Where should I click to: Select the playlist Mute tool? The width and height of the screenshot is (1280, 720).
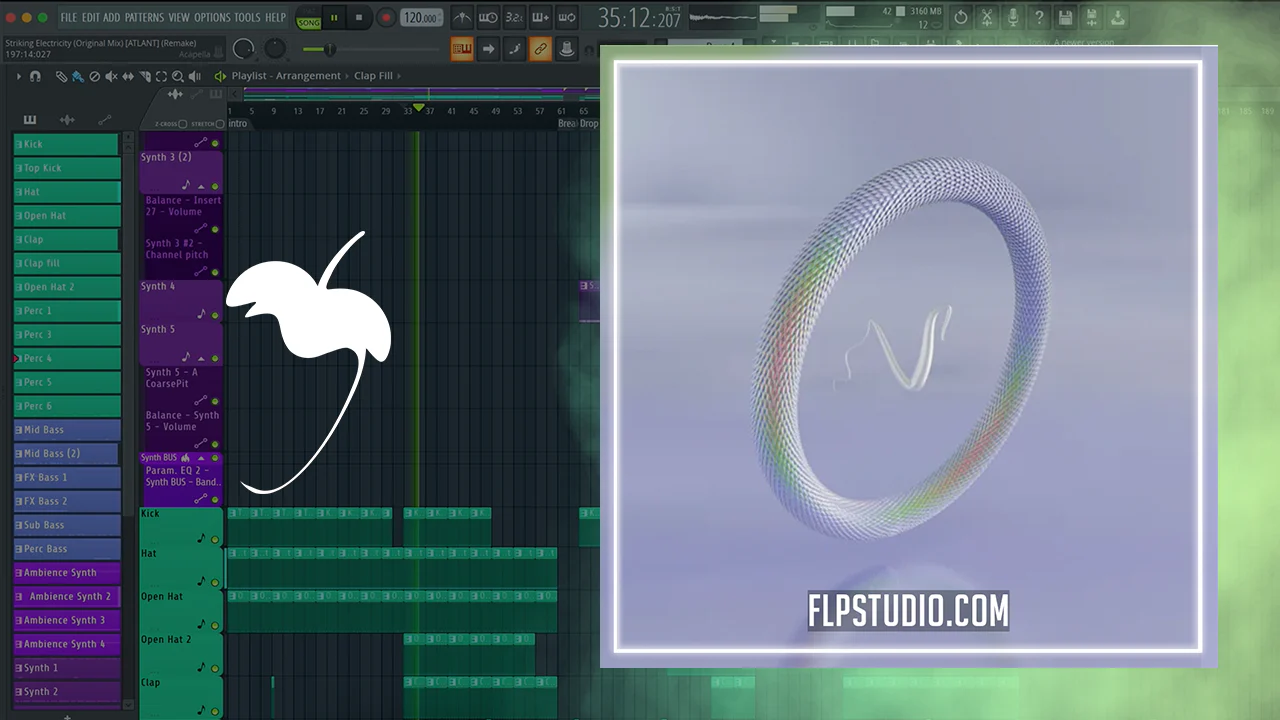[x=111, y=76]
